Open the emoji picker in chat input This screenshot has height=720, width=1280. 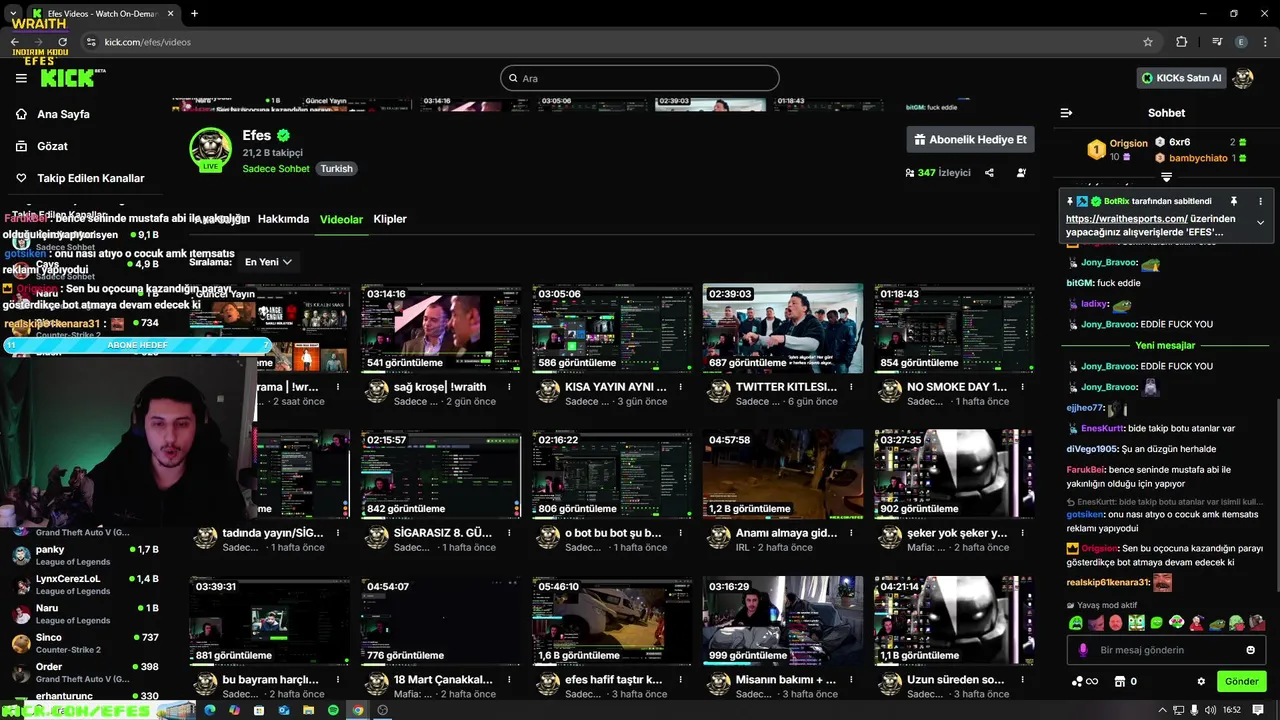pyautogui.click(x=1250, y=650)
